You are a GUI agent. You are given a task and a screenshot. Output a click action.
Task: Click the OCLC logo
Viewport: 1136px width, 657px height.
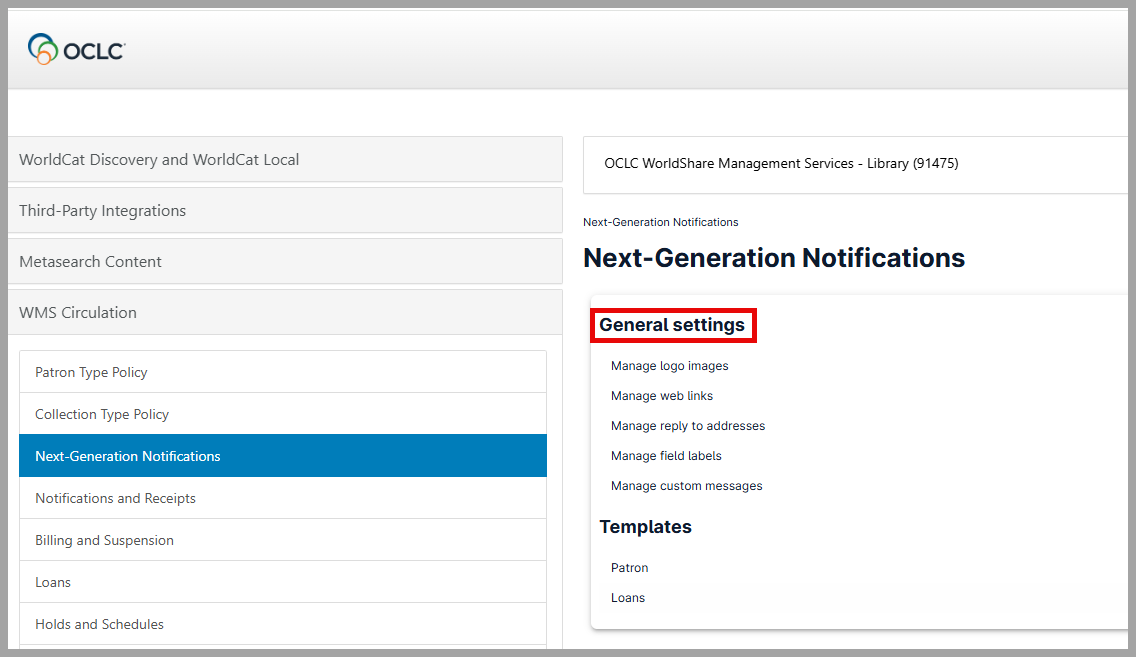coord(76,49)
